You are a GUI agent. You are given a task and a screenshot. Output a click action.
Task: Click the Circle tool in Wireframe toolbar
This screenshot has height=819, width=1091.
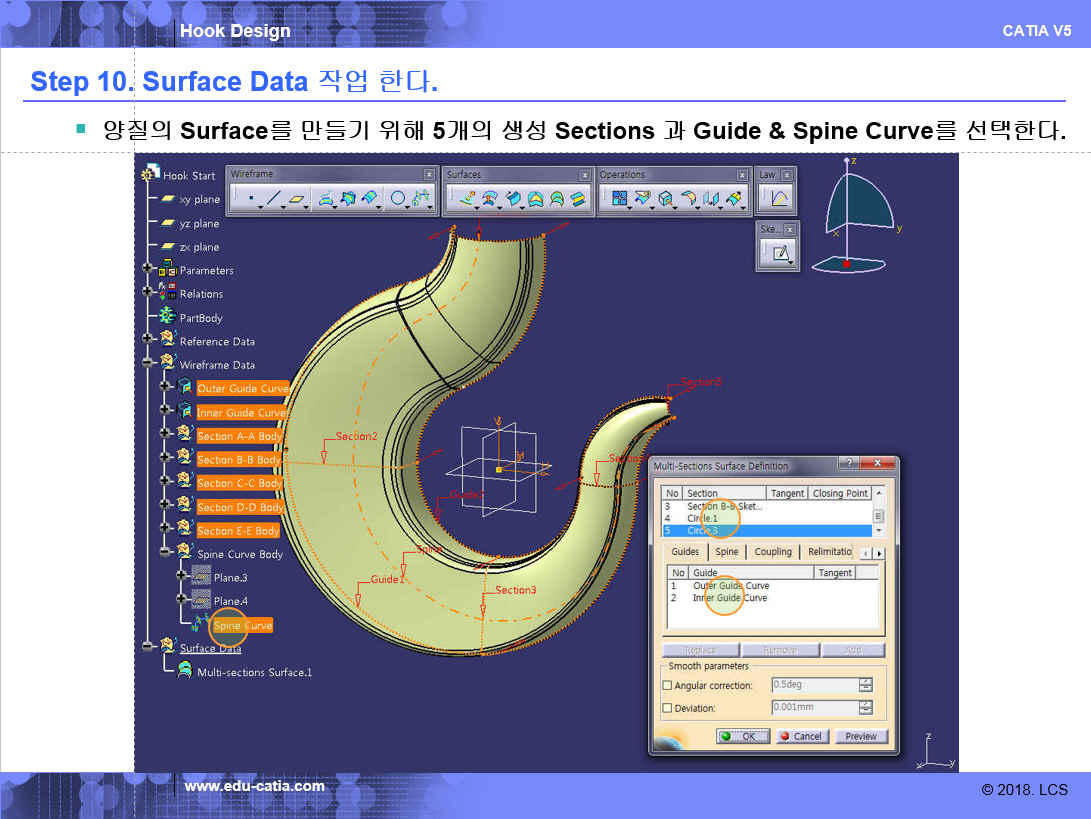click(397, 199)
